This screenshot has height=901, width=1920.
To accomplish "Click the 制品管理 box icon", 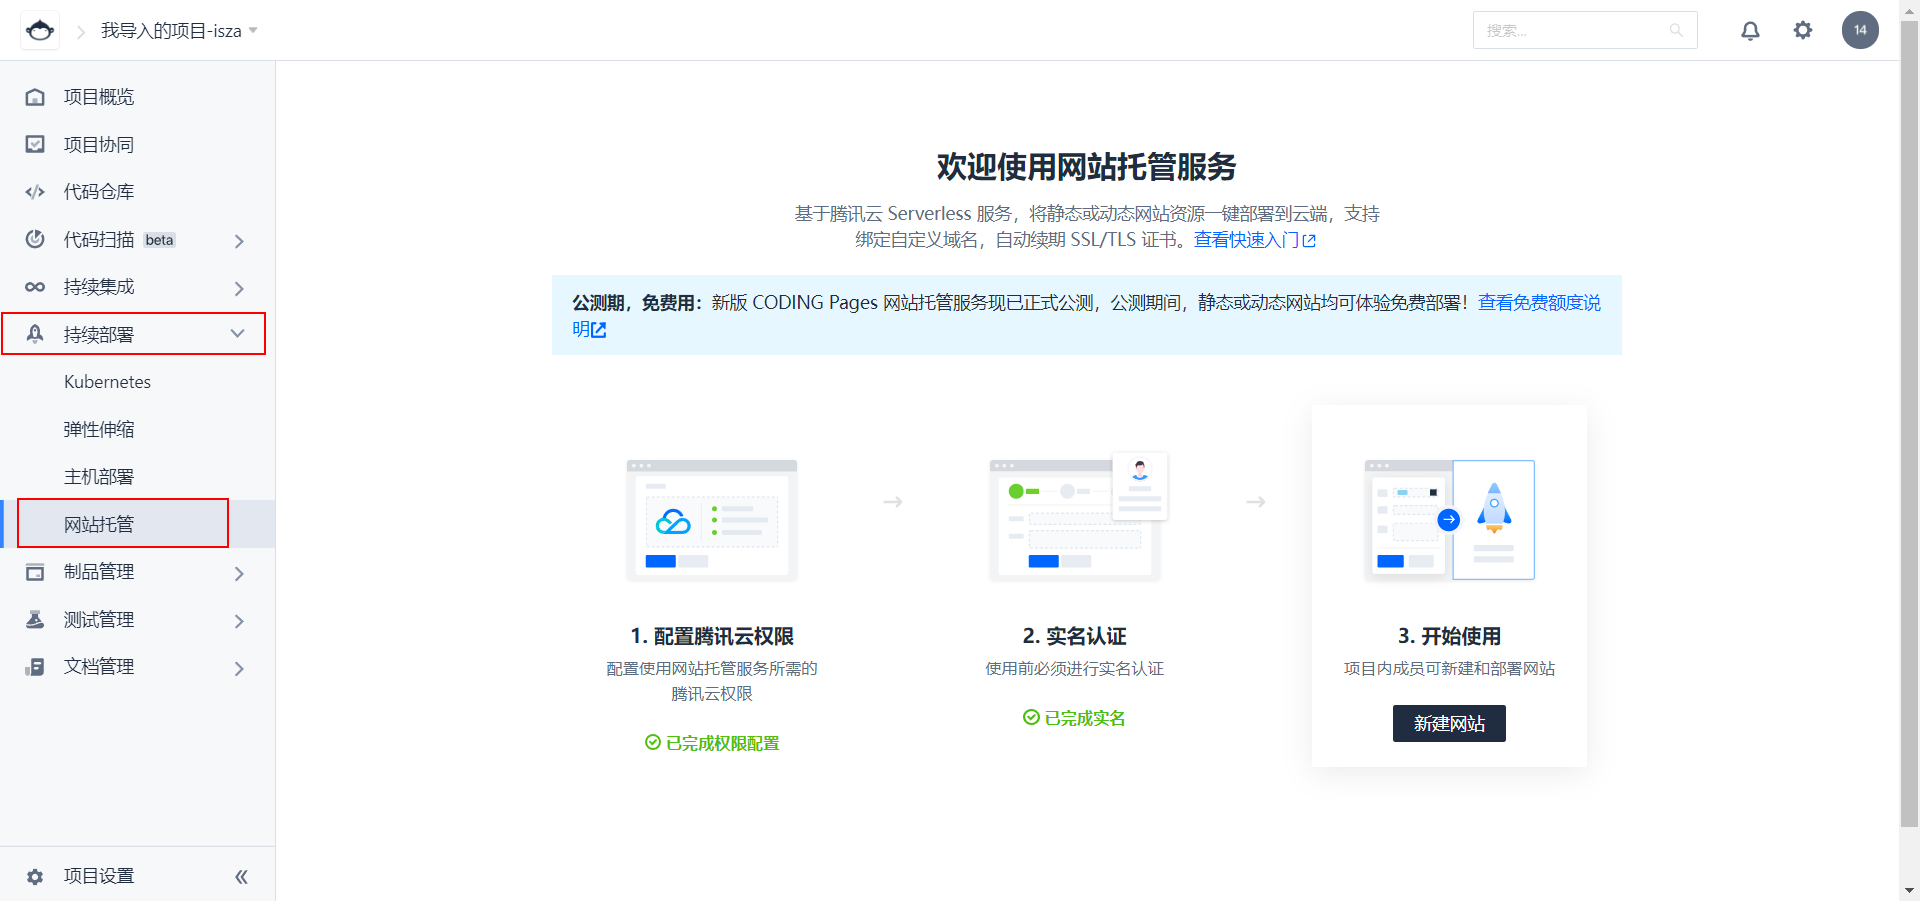I will [x=35, y=572].
